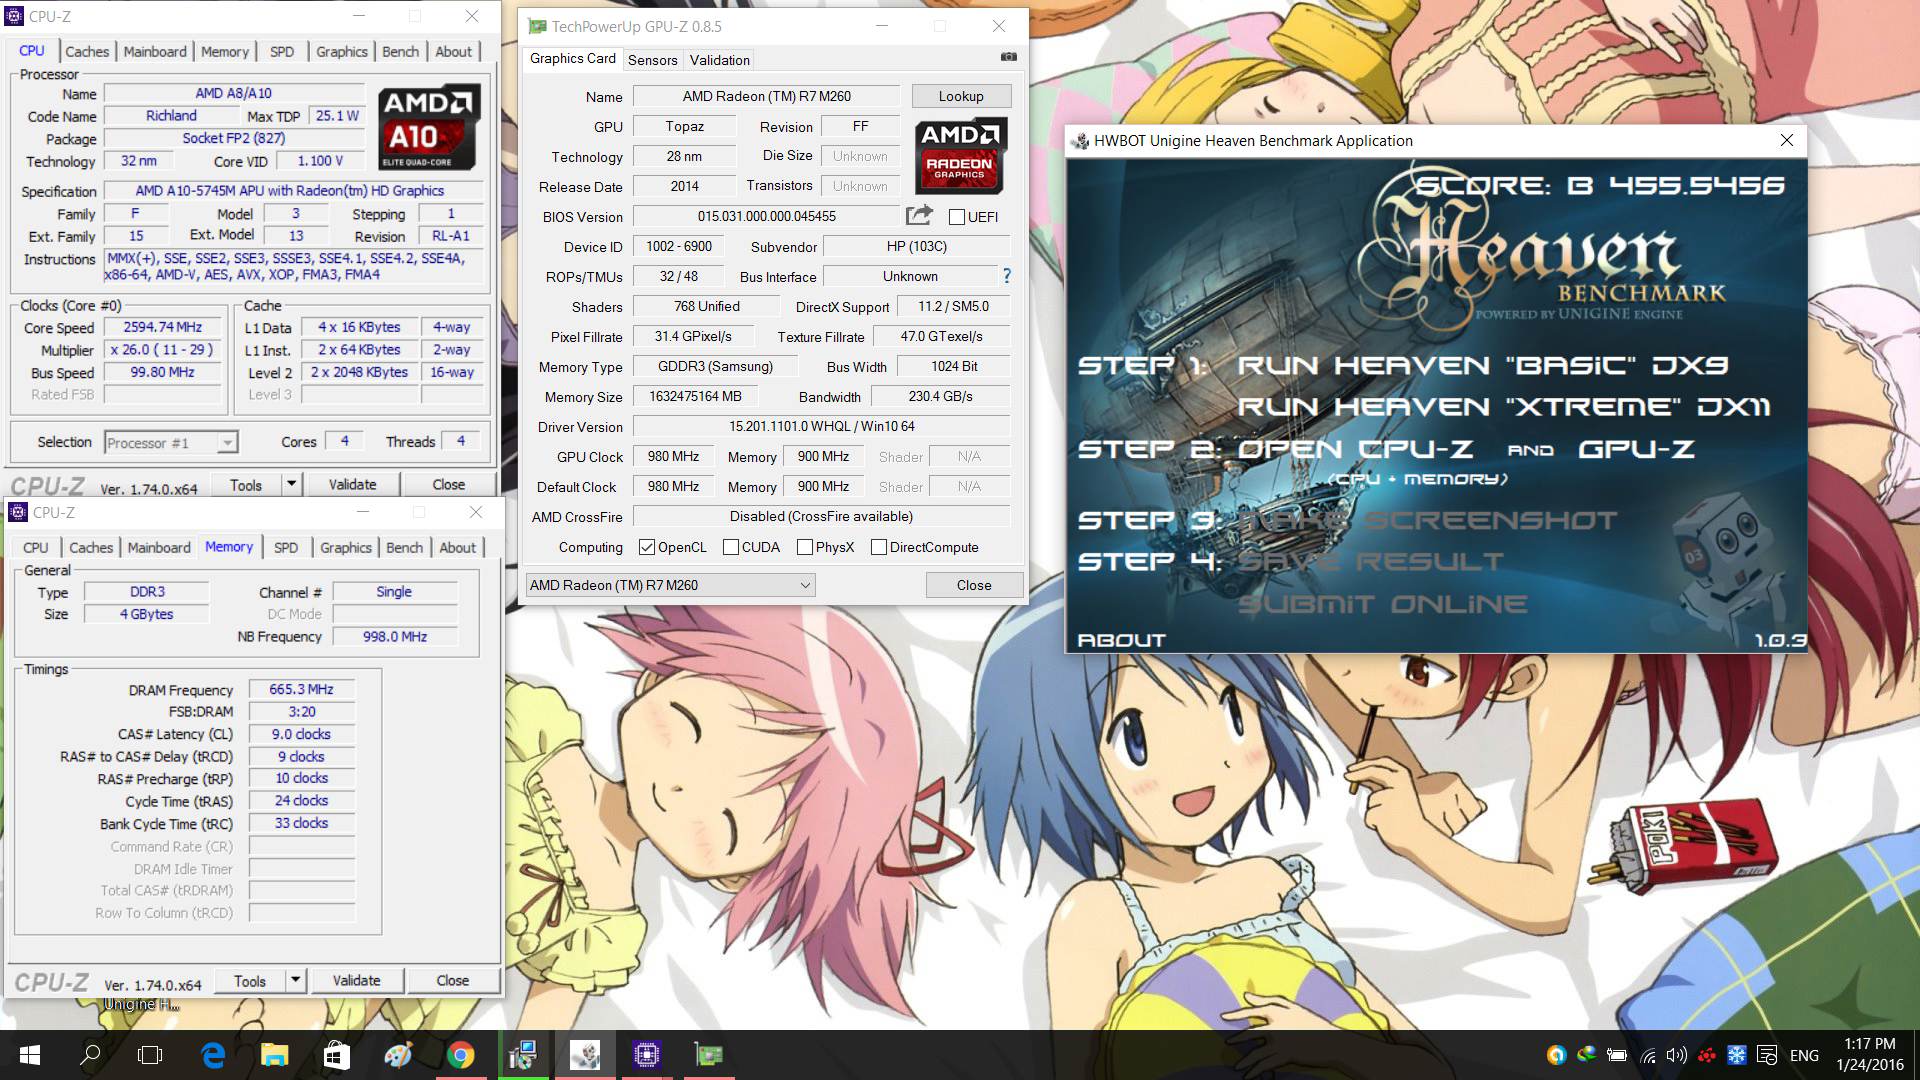
Task: Click the Lookup button in GPU-Z
Action: click(x=961, y=96)
